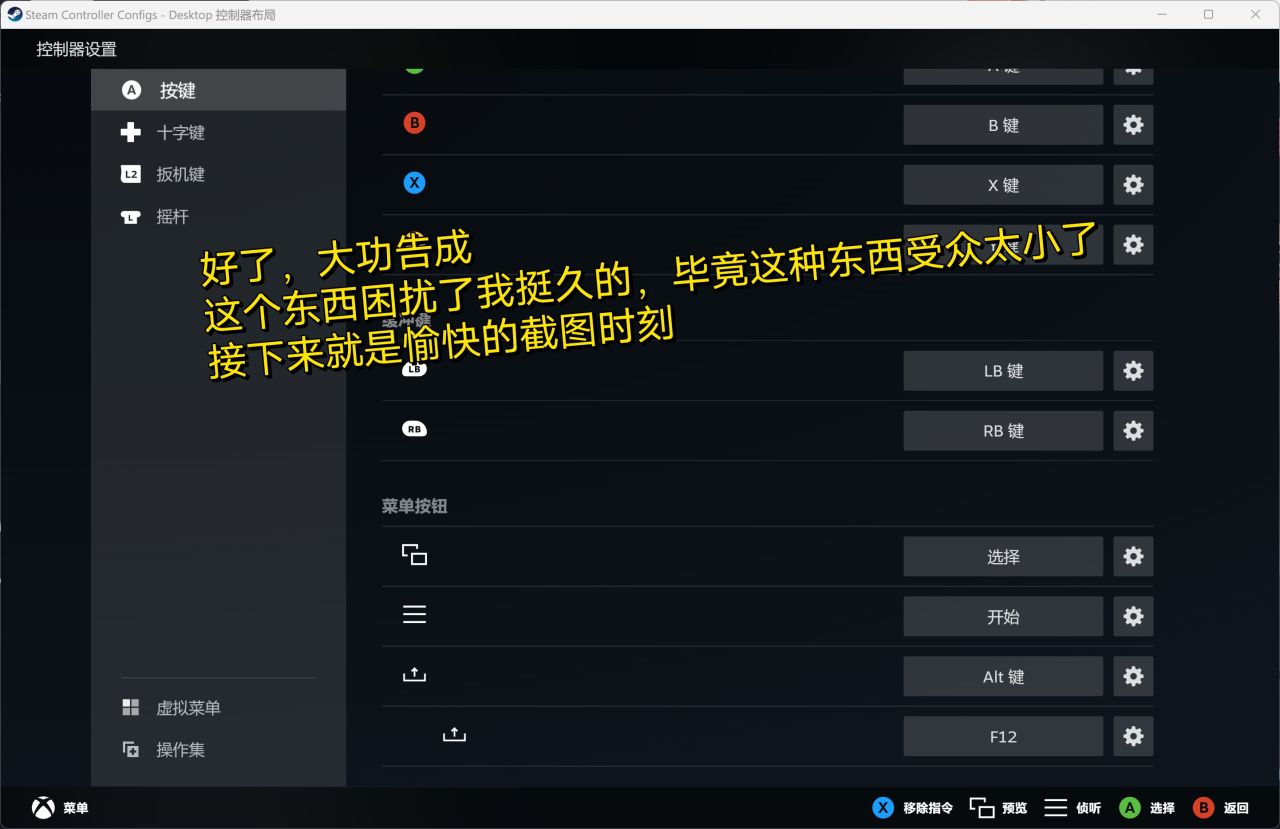Open gear settings for 开始 binding
Image resolution: width=1280 pixels, height=829 pixels.
pyautogui.click(x=1133, y=617)
